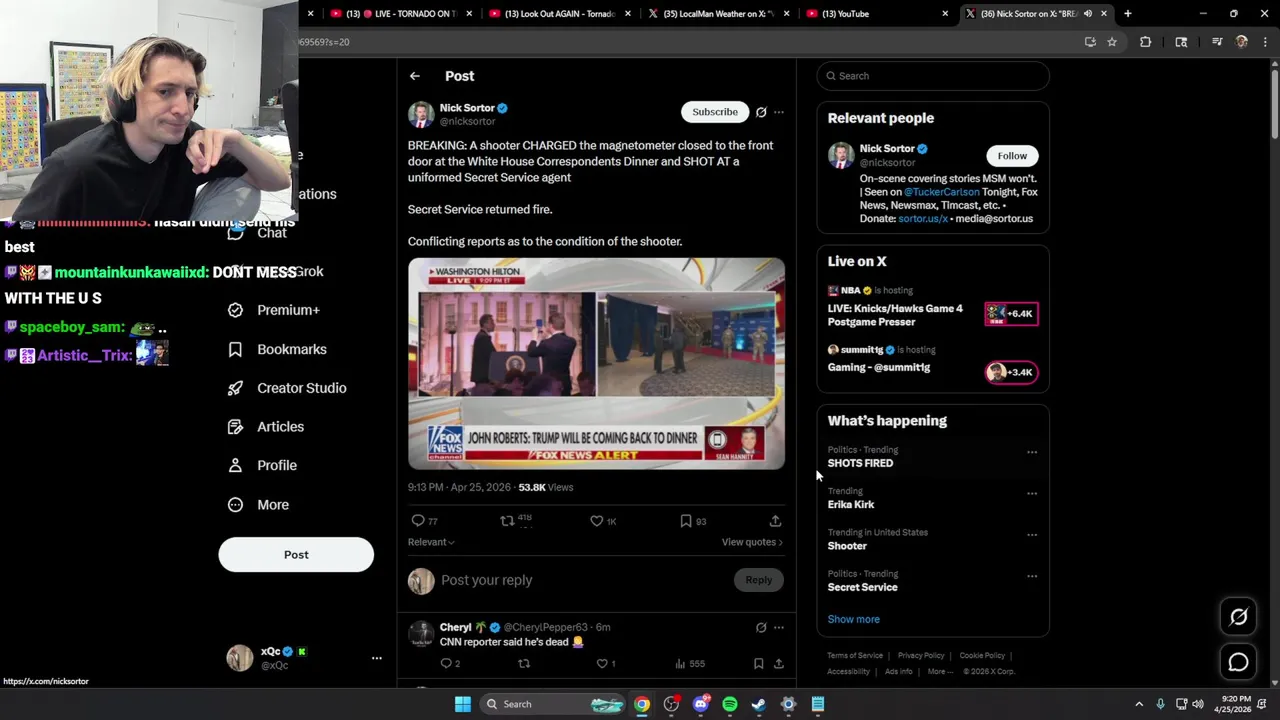Like Cheryl's reply with 1 like
Image resolution: width=1280 pixels, height=720 pixels.
pyautogui.click(x=602, y=663)
